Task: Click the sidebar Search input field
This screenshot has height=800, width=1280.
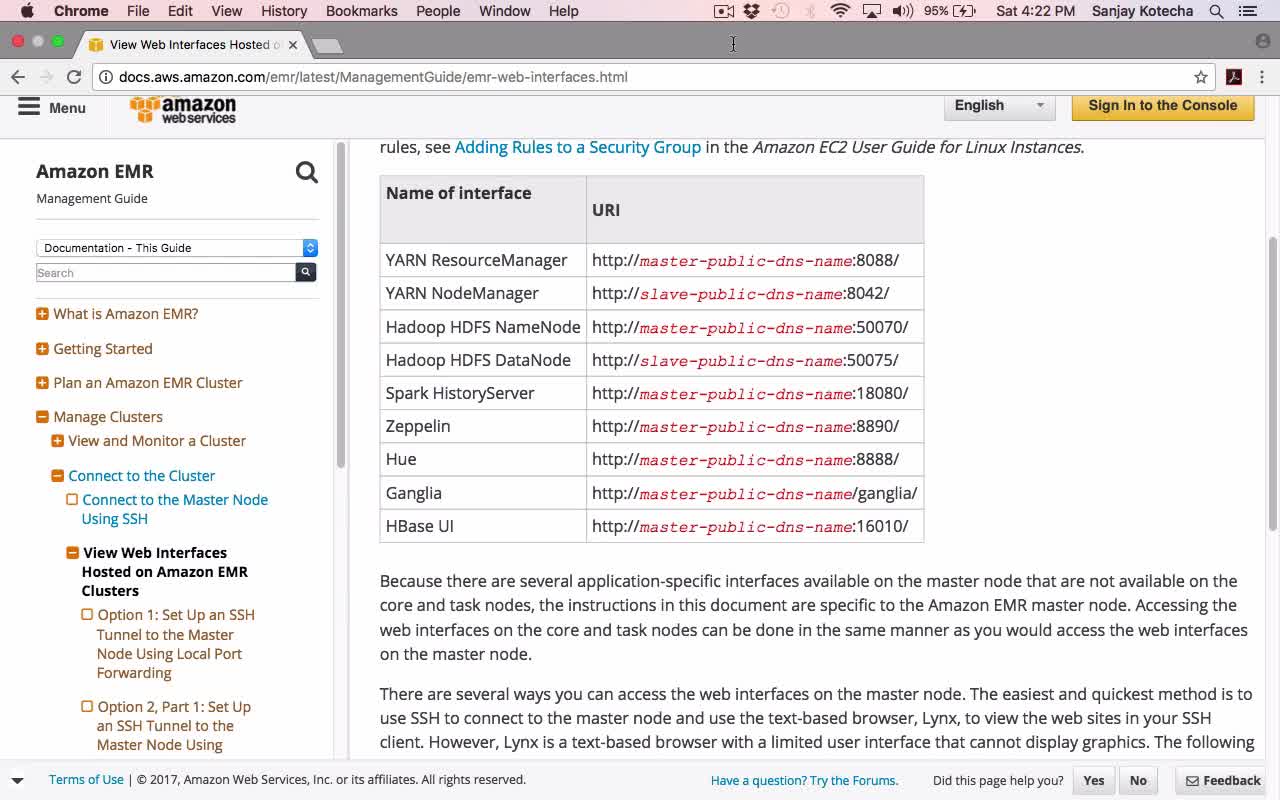Action: click(x=166, y=272)
